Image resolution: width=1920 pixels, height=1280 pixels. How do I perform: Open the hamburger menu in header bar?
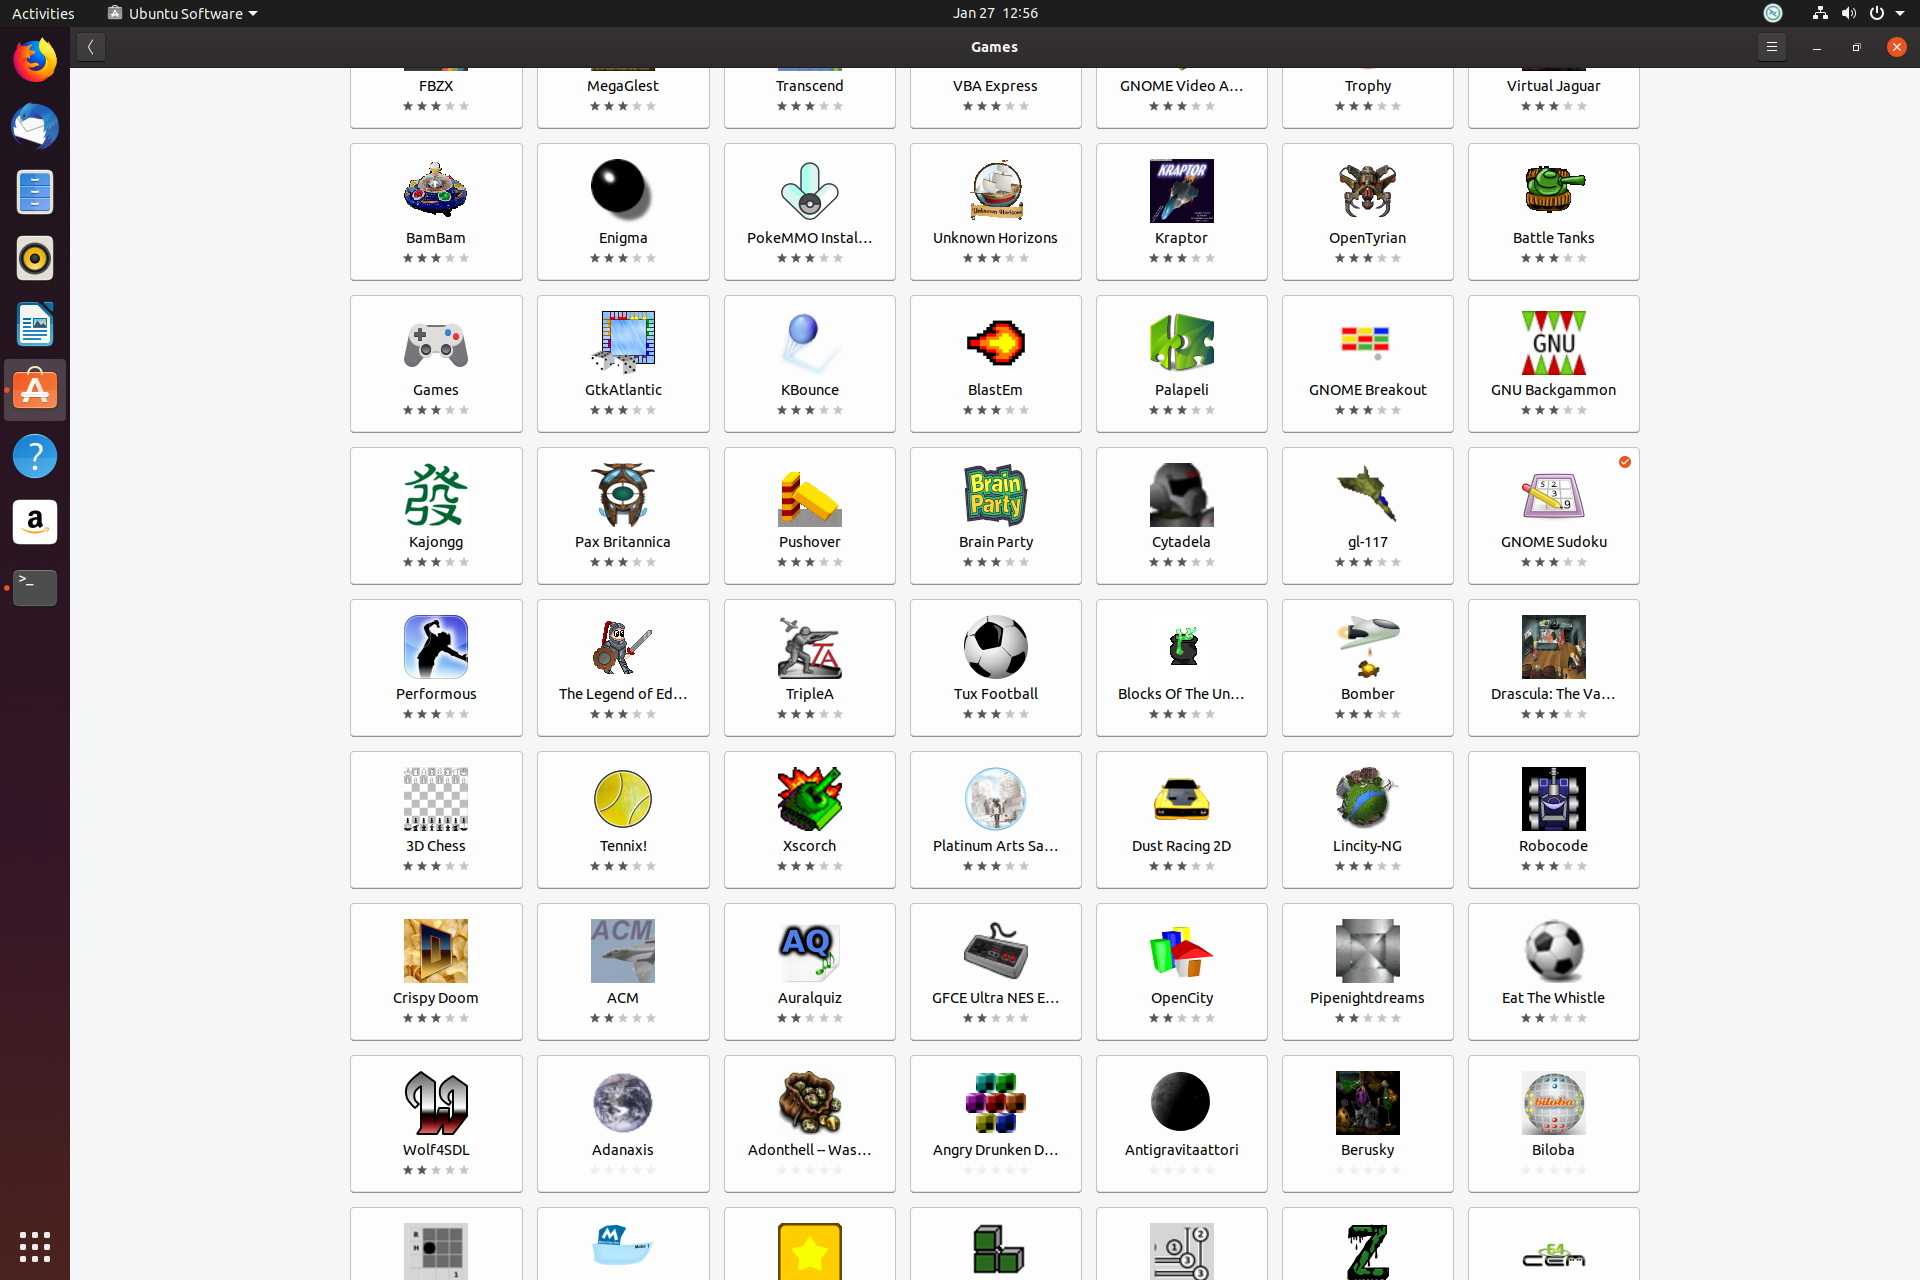[x=1770, y=47]
